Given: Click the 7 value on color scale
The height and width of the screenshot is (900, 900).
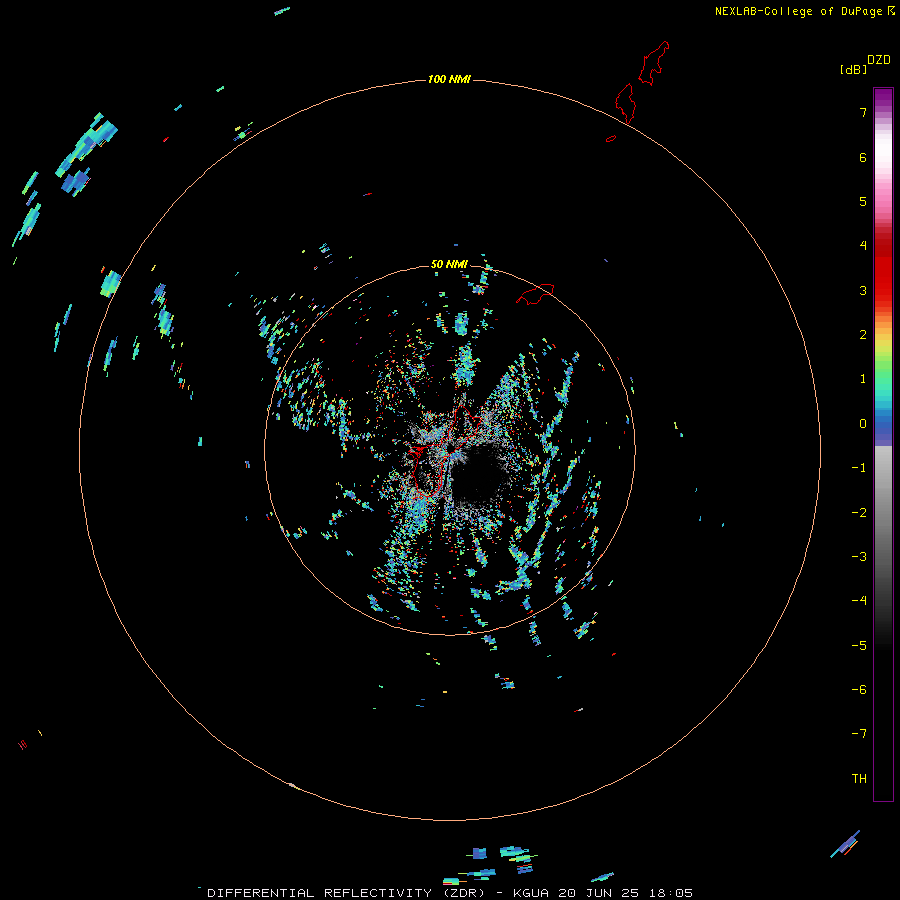Looking at the screenshot, I should (x=863, y=112).
